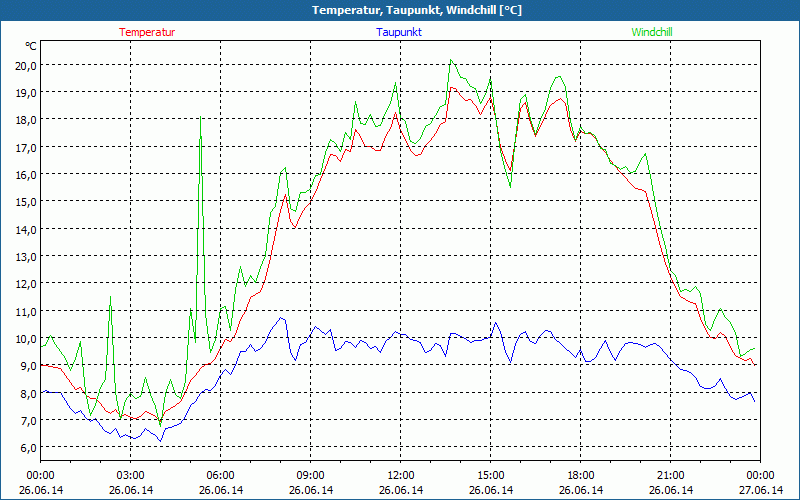Click the '18:00' time label

point(581,476)
